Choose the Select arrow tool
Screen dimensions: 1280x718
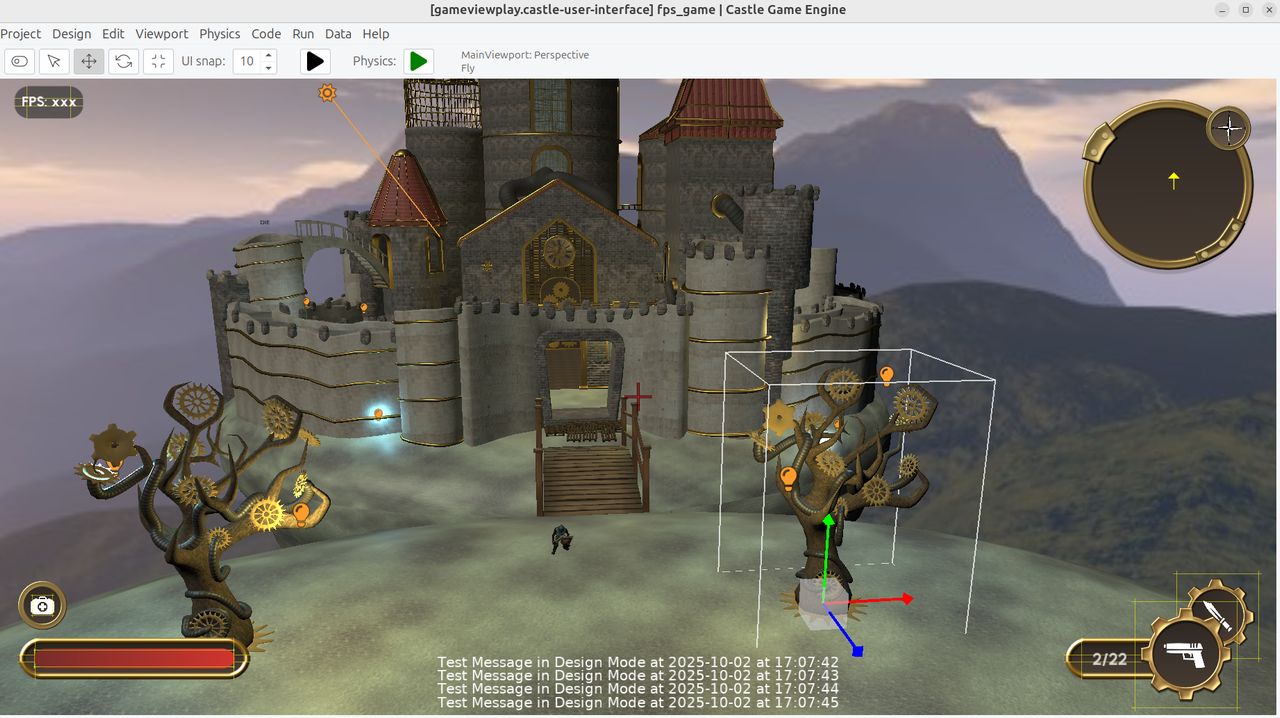pyautogui.click(x=54, y=61)
